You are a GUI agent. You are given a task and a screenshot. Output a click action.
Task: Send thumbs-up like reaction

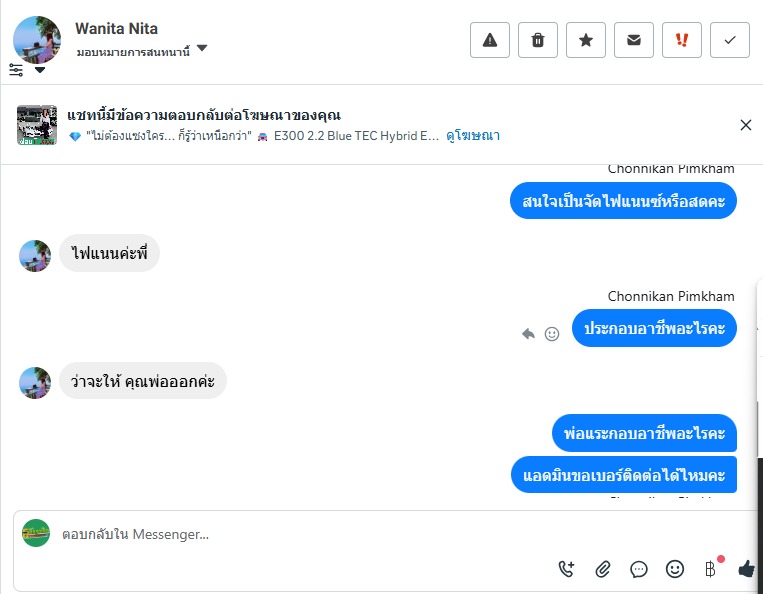746,569
